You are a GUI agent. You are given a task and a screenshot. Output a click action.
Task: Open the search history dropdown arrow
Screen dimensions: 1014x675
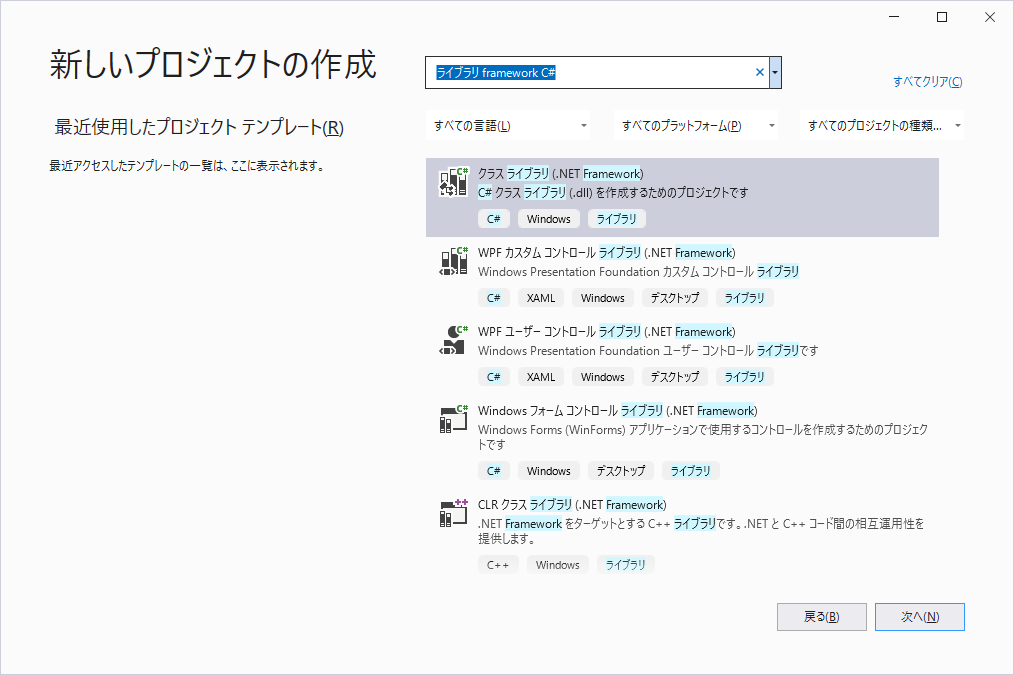click(776, 73)
